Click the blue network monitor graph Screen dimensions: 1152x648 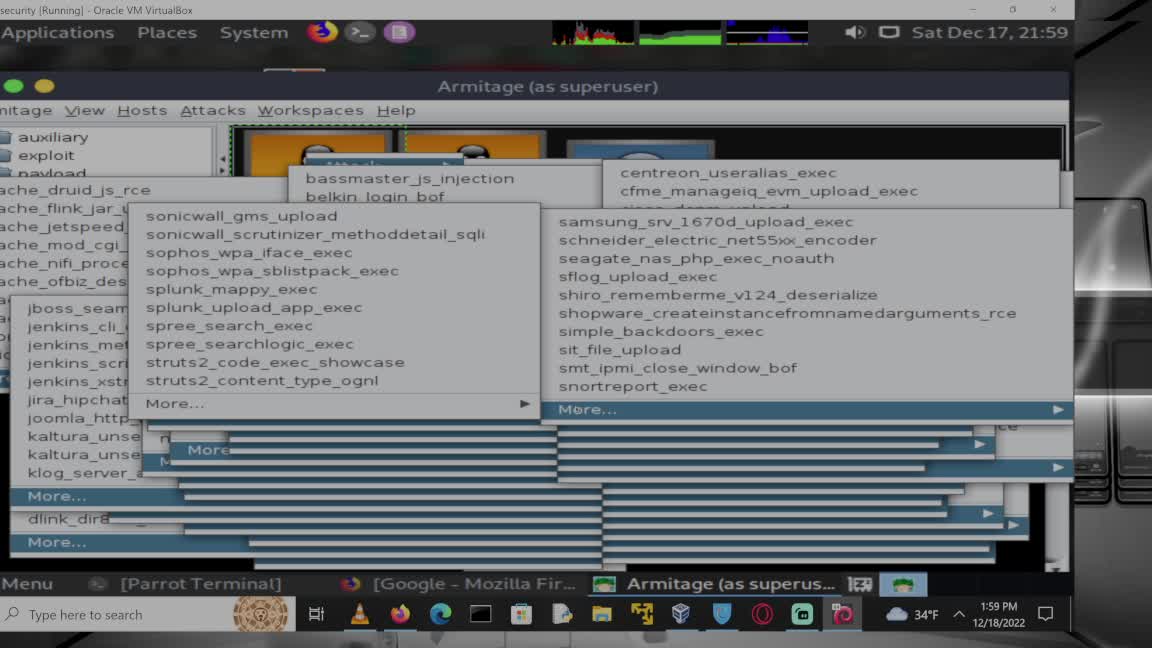click(767, 32)
